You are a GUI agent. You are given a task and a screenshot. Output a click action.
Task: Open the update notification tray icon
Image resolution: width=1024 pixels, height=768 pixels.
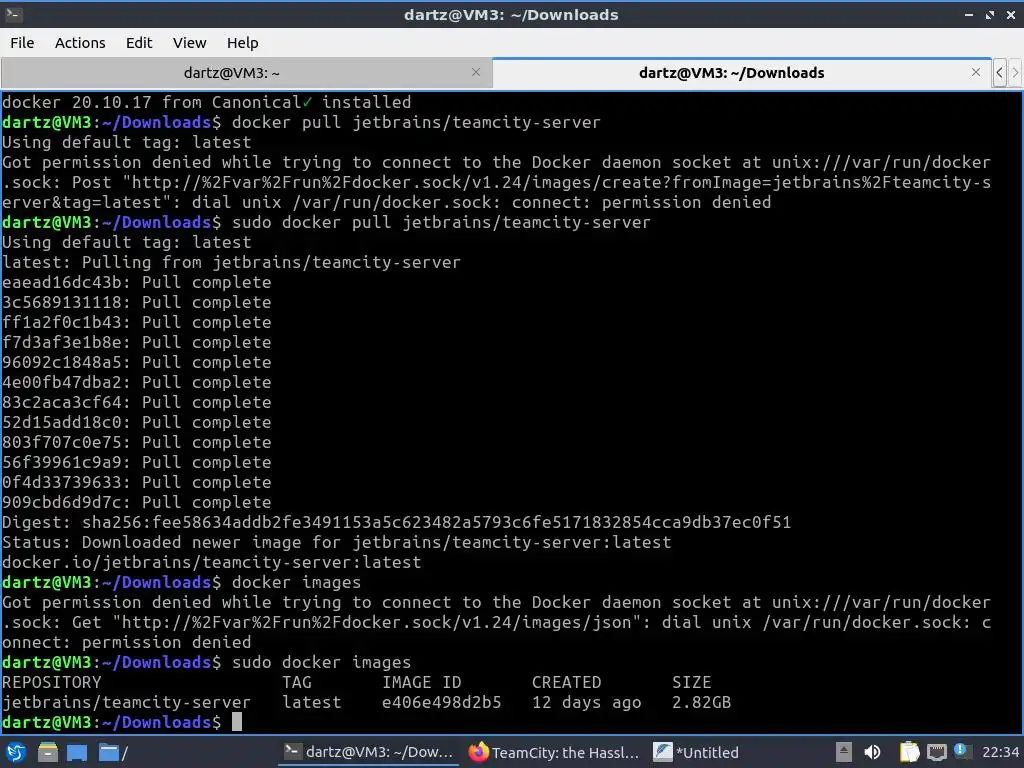pyautogui.click(x=961, y=750)
